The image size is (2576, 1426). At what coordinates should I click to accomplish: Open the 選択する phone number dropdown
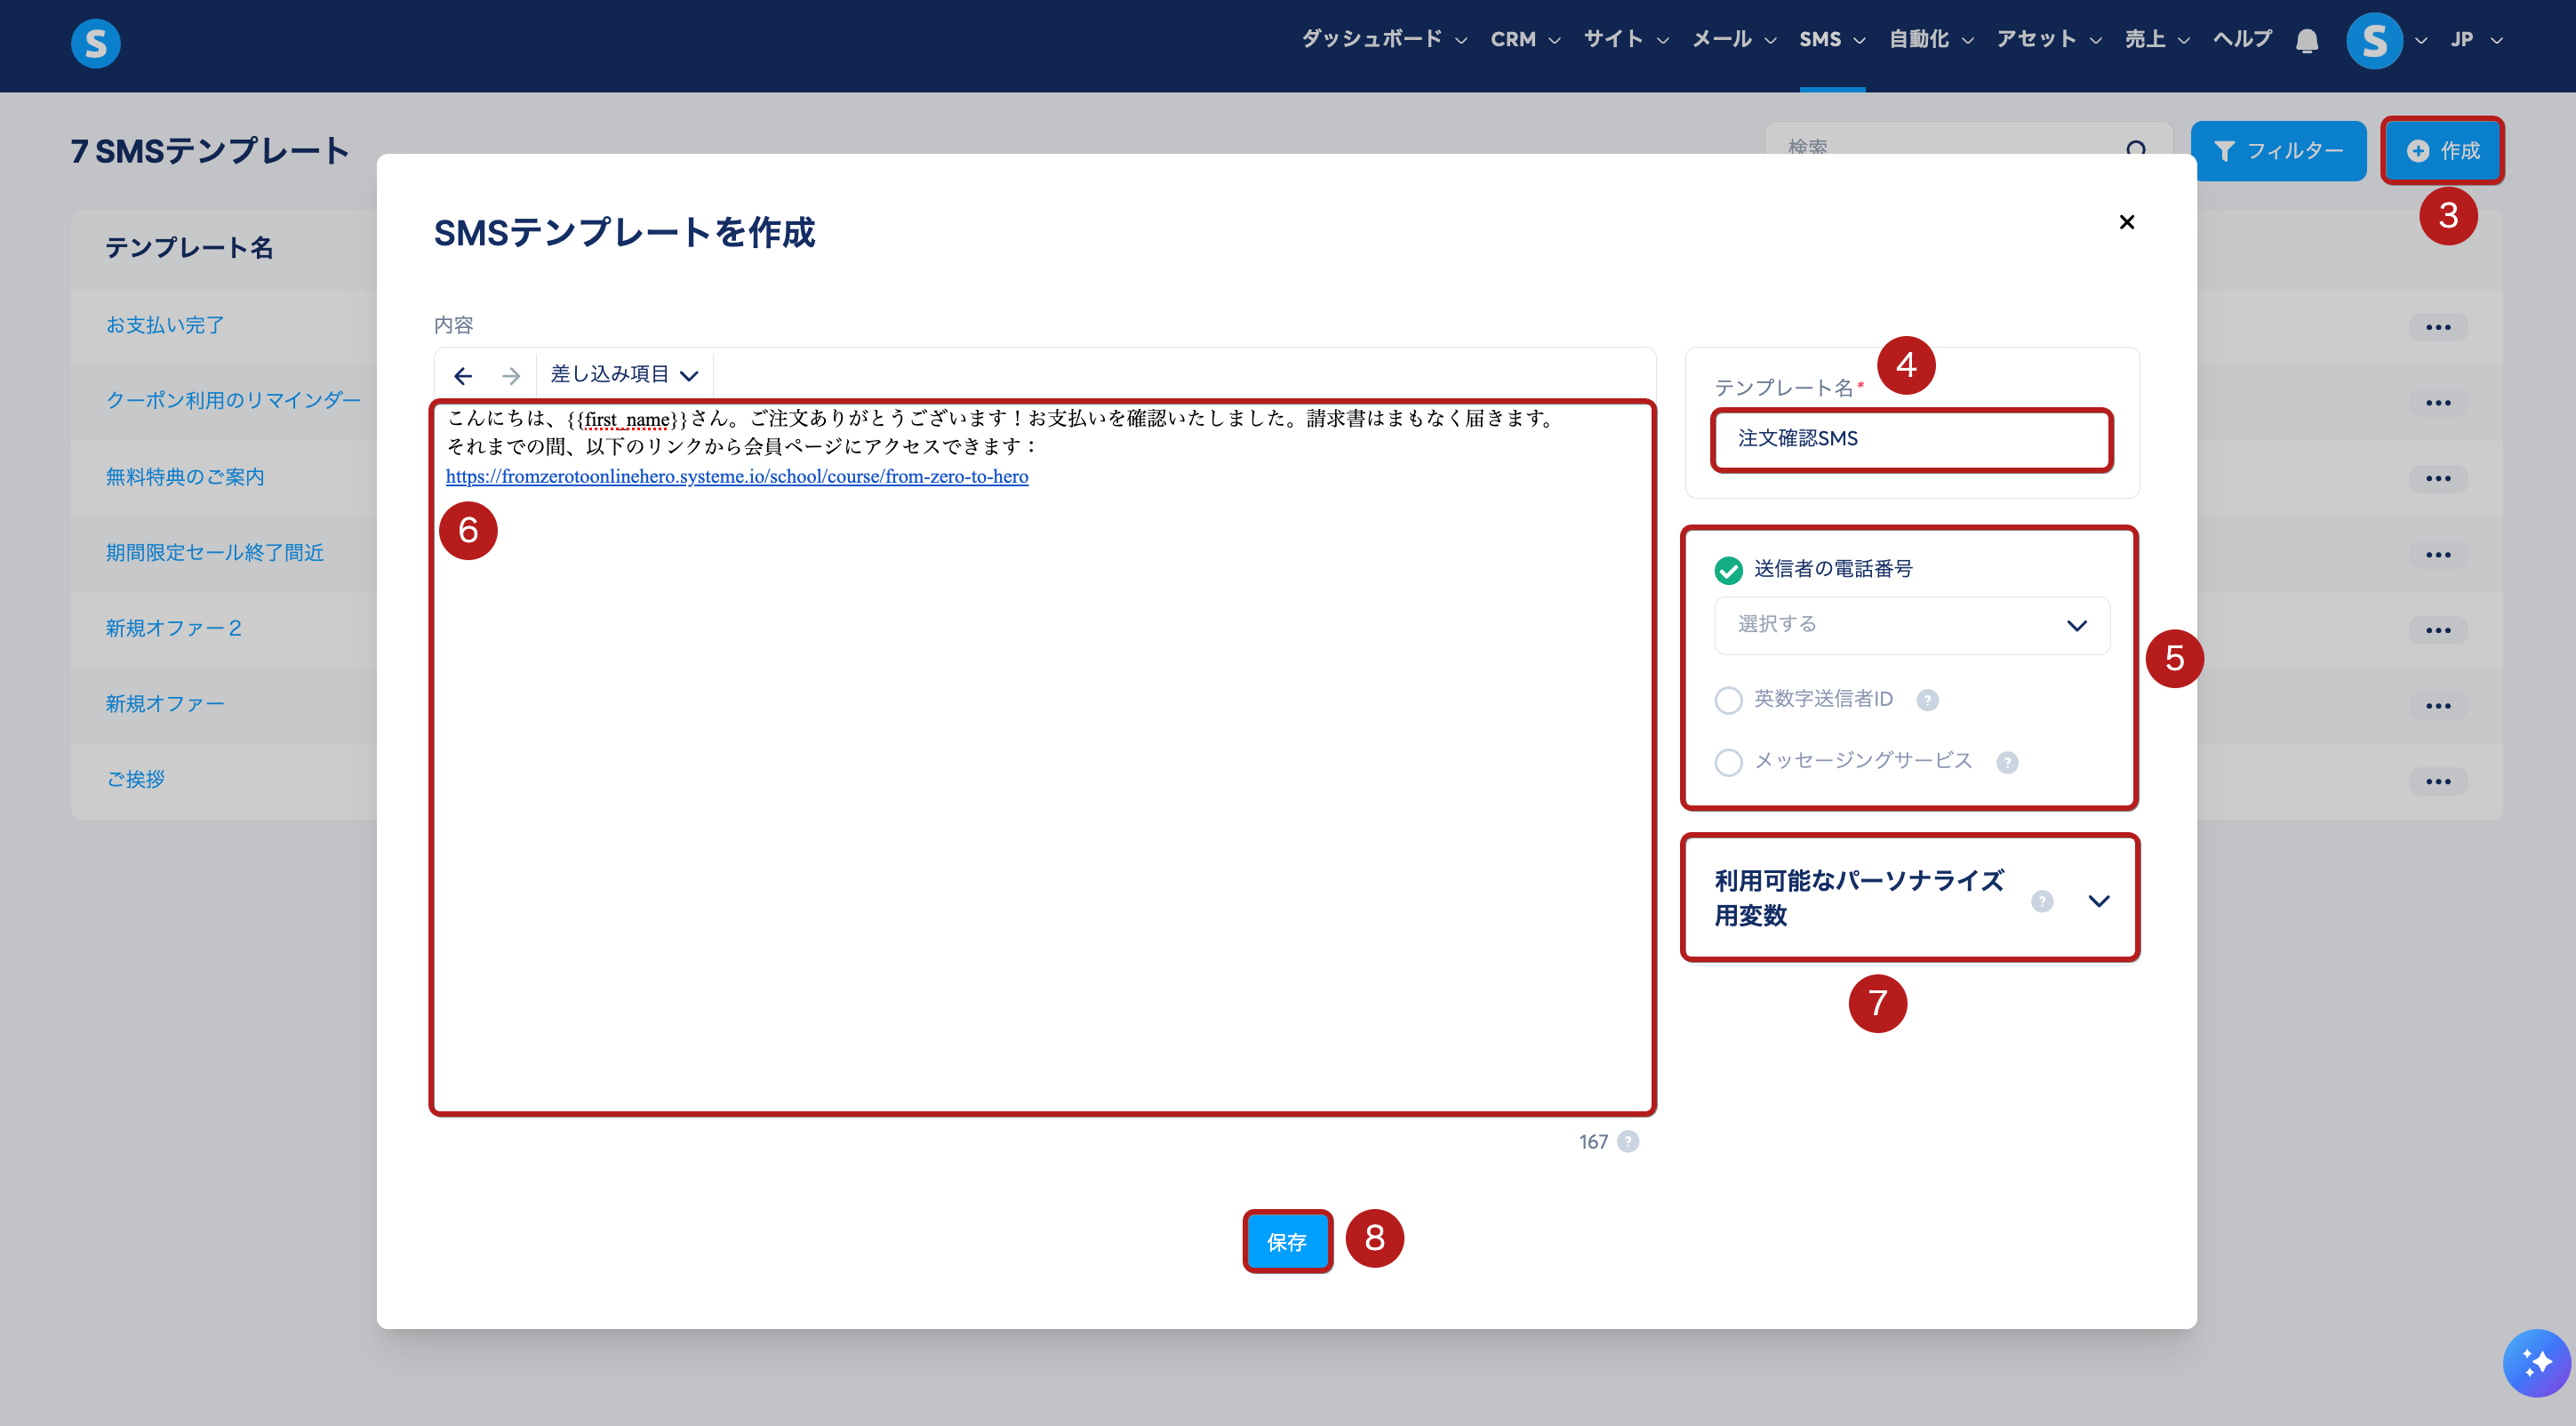point(1912,625)
